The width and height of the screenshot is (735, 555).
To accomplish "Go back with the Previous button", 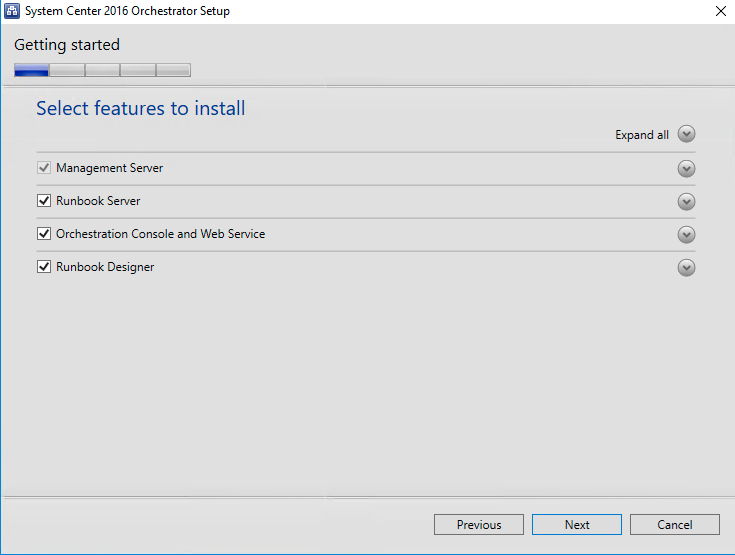I will (479, 525).
